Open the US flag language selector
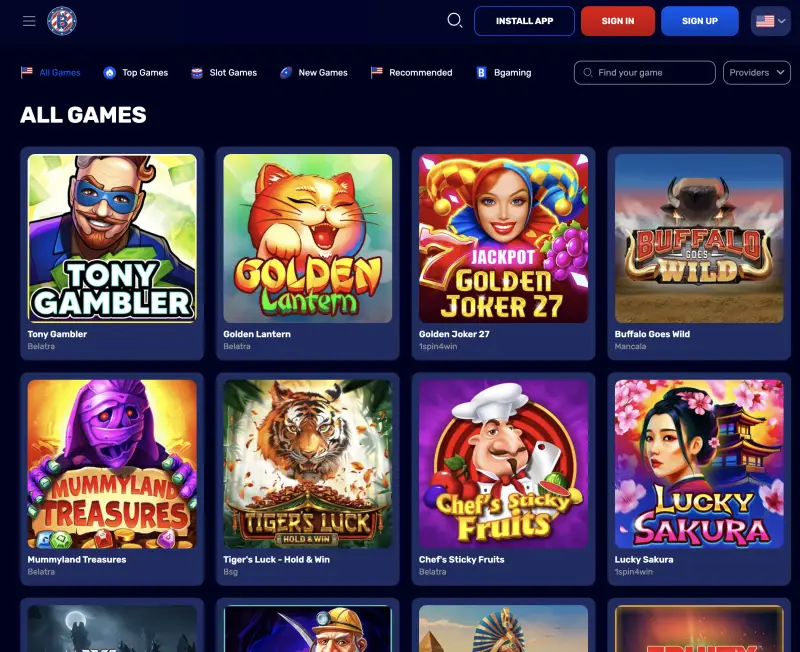Viewport: 800px width, 652px height. 770,21
